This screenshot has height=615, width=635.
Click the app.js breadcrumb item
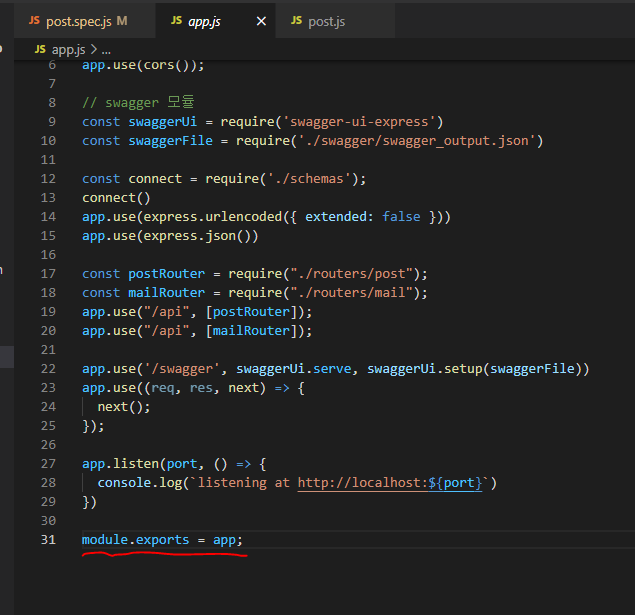(68, 49)
